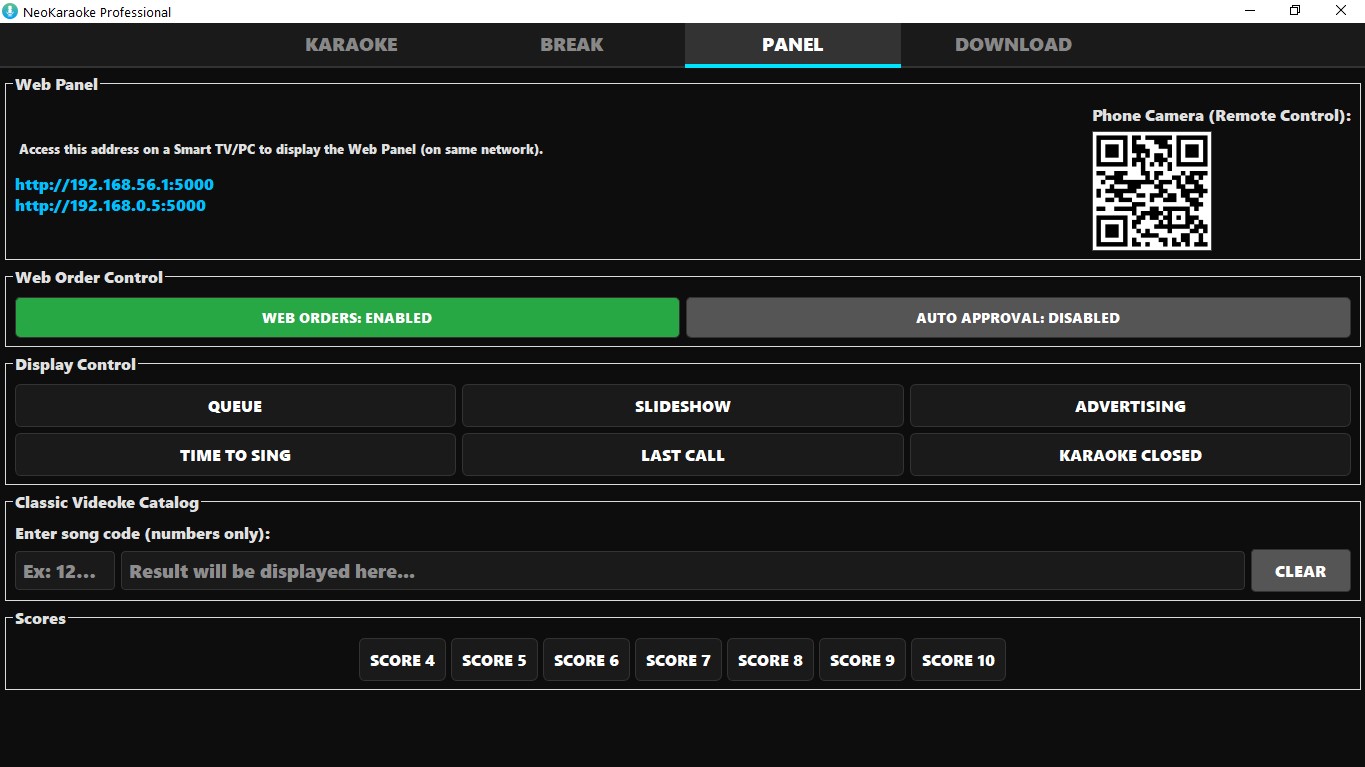This screenshot has width=1365, height=767.
Task: Show ADVERTISING on display
Action: 1130,407
